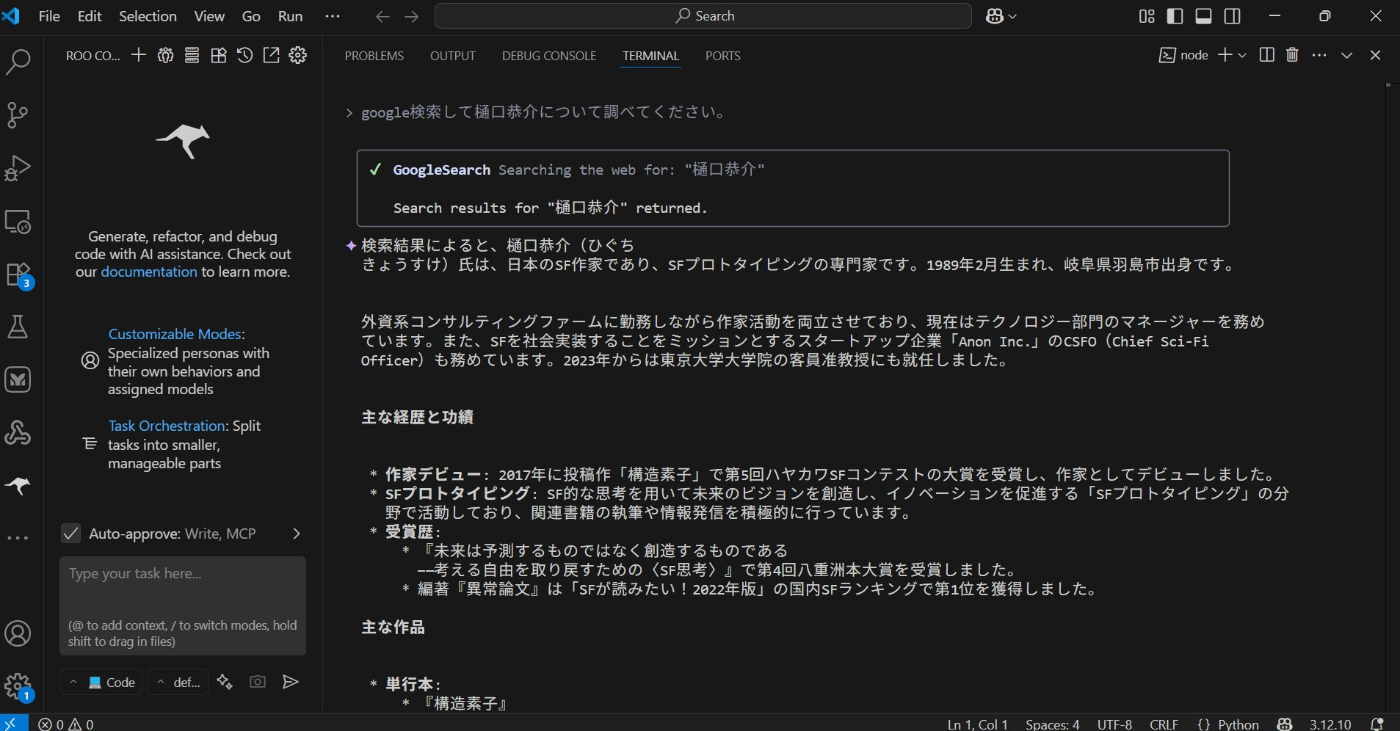Open the Remote Explorer view
The height and width of the screenshot is (731, 1400).
click(x=18, y=221)
